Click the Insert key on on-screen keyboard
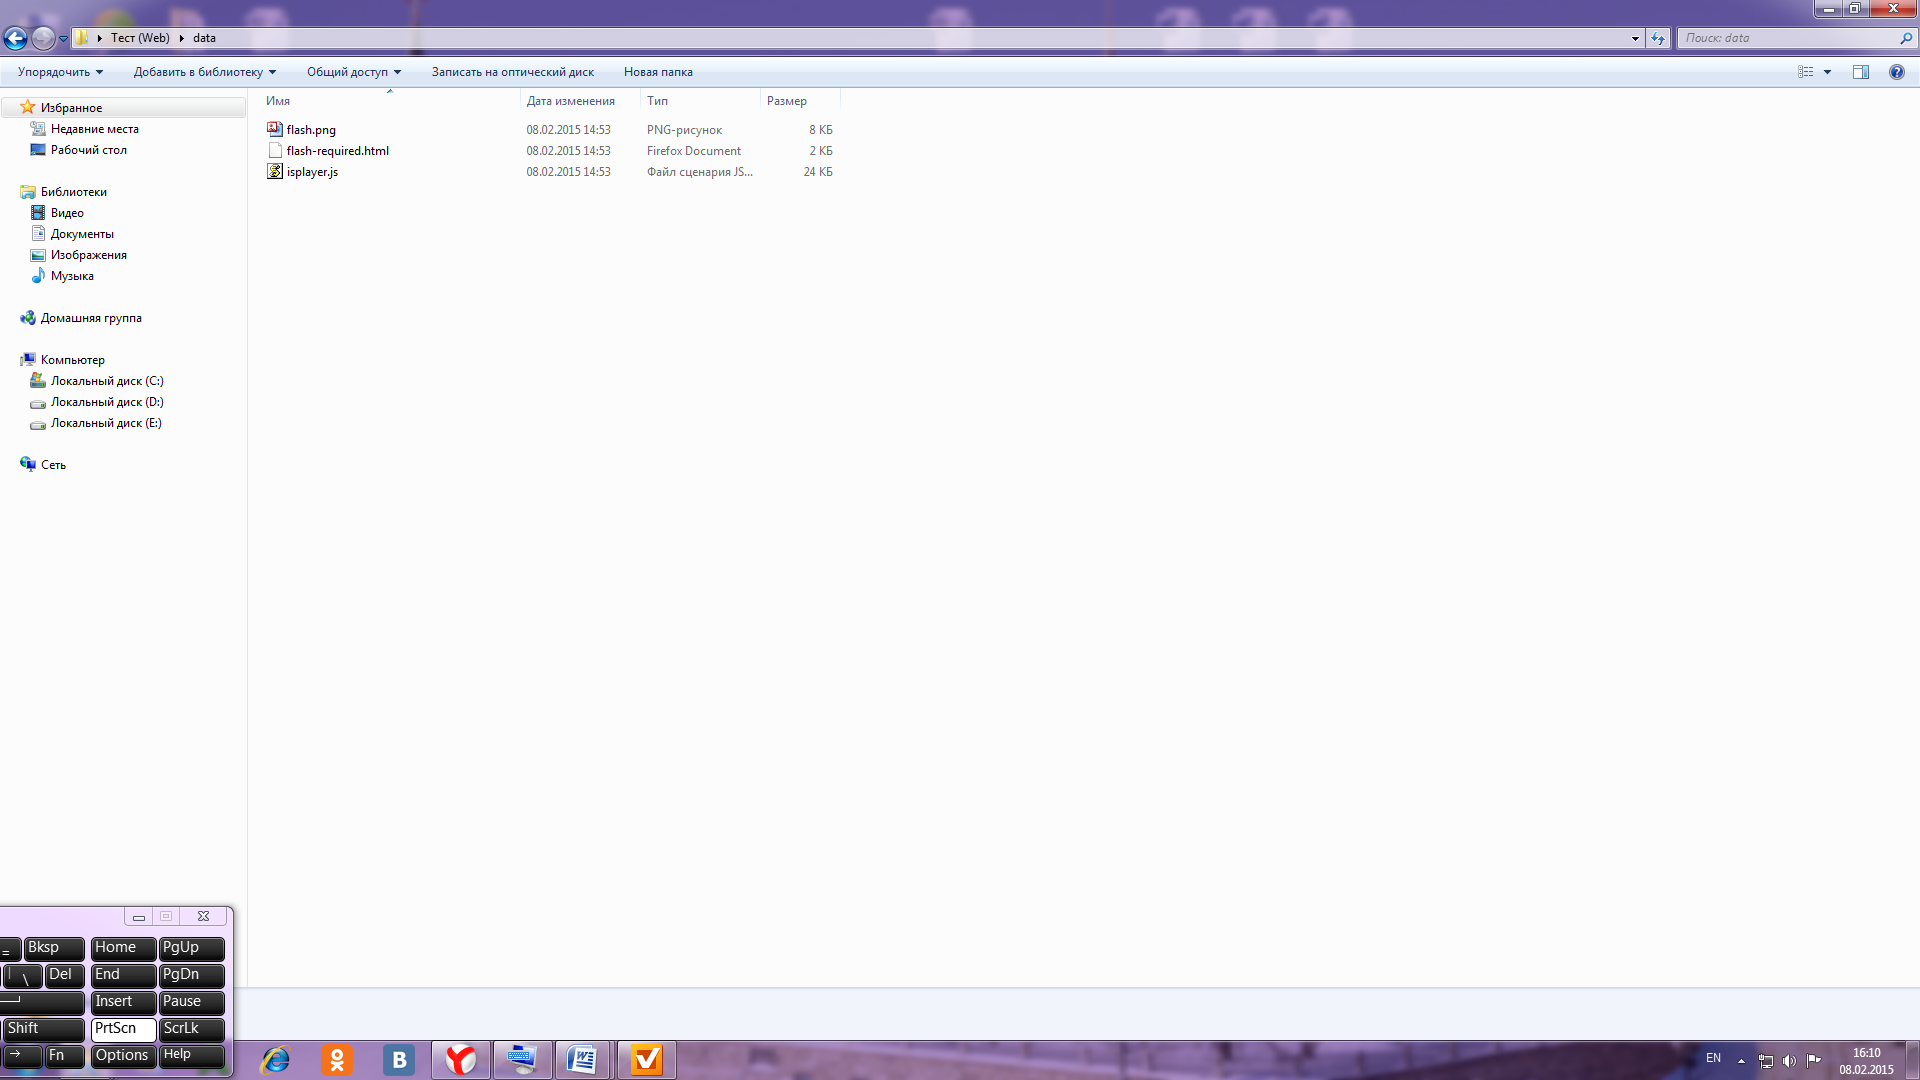Screen dimensions: 1920x1080 (x=124, y=1002)
